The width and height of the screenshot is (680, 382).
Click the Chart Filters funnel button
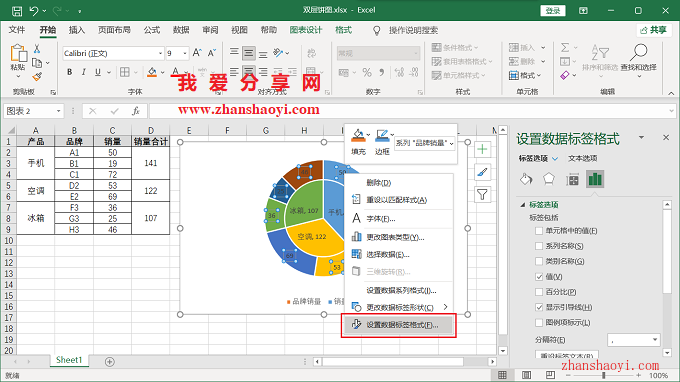tap(482, 195)
